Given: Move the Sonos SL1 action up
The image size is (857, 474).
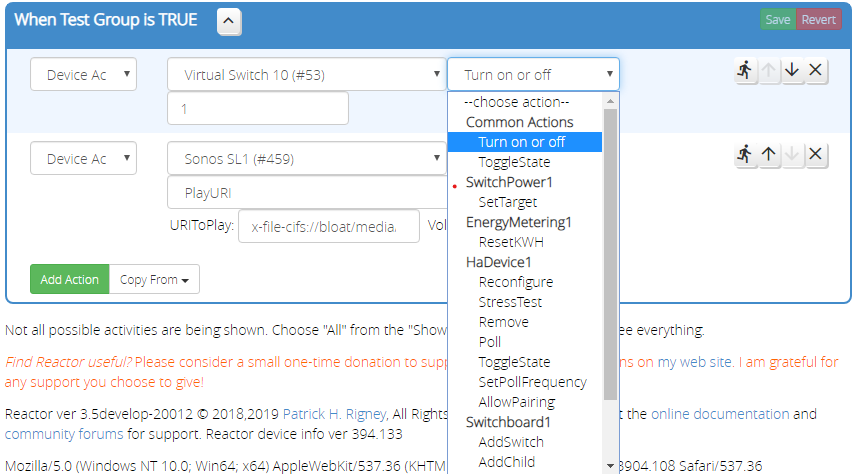Looking at the screenshot, I should point(769,154).
